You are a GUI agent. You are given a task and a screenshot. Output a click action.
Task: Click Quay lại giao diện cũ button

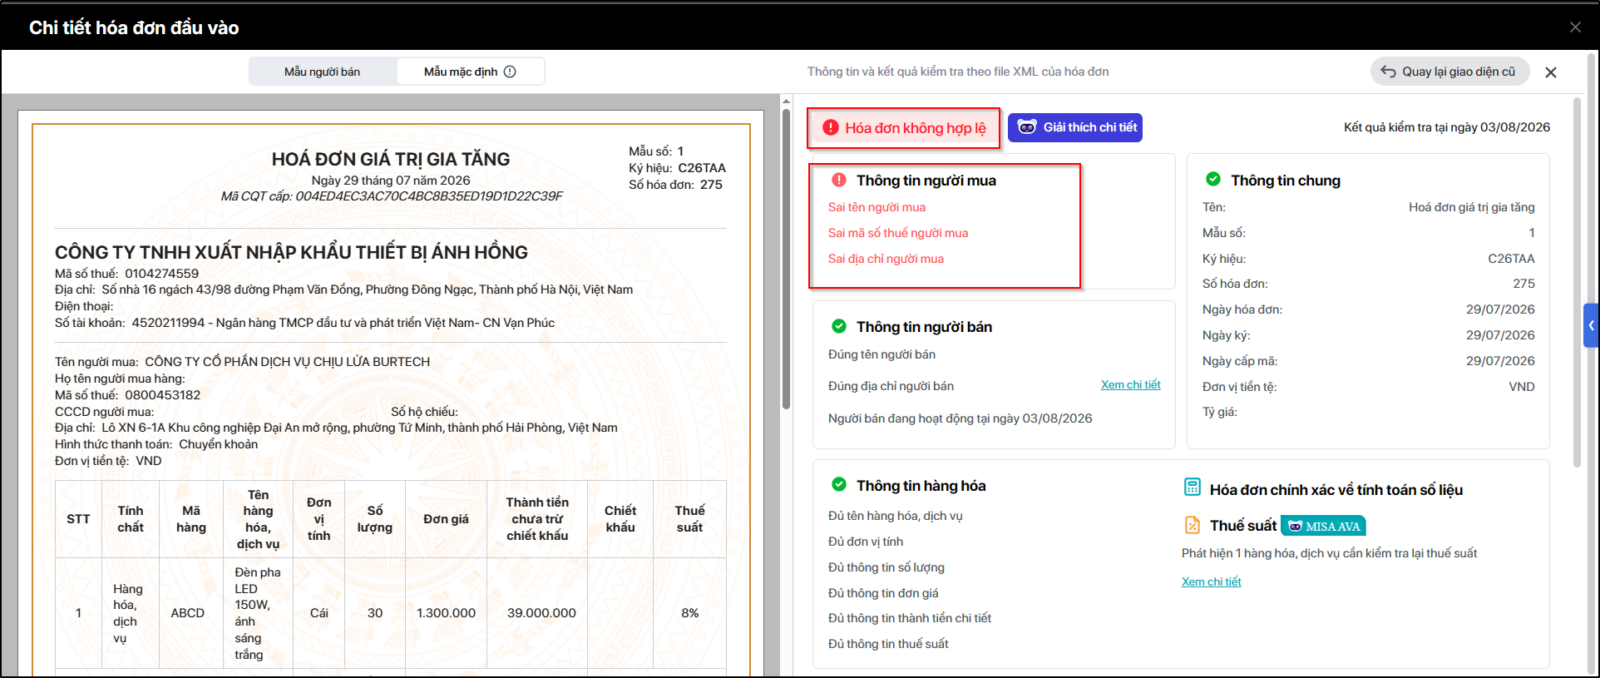1450,72
